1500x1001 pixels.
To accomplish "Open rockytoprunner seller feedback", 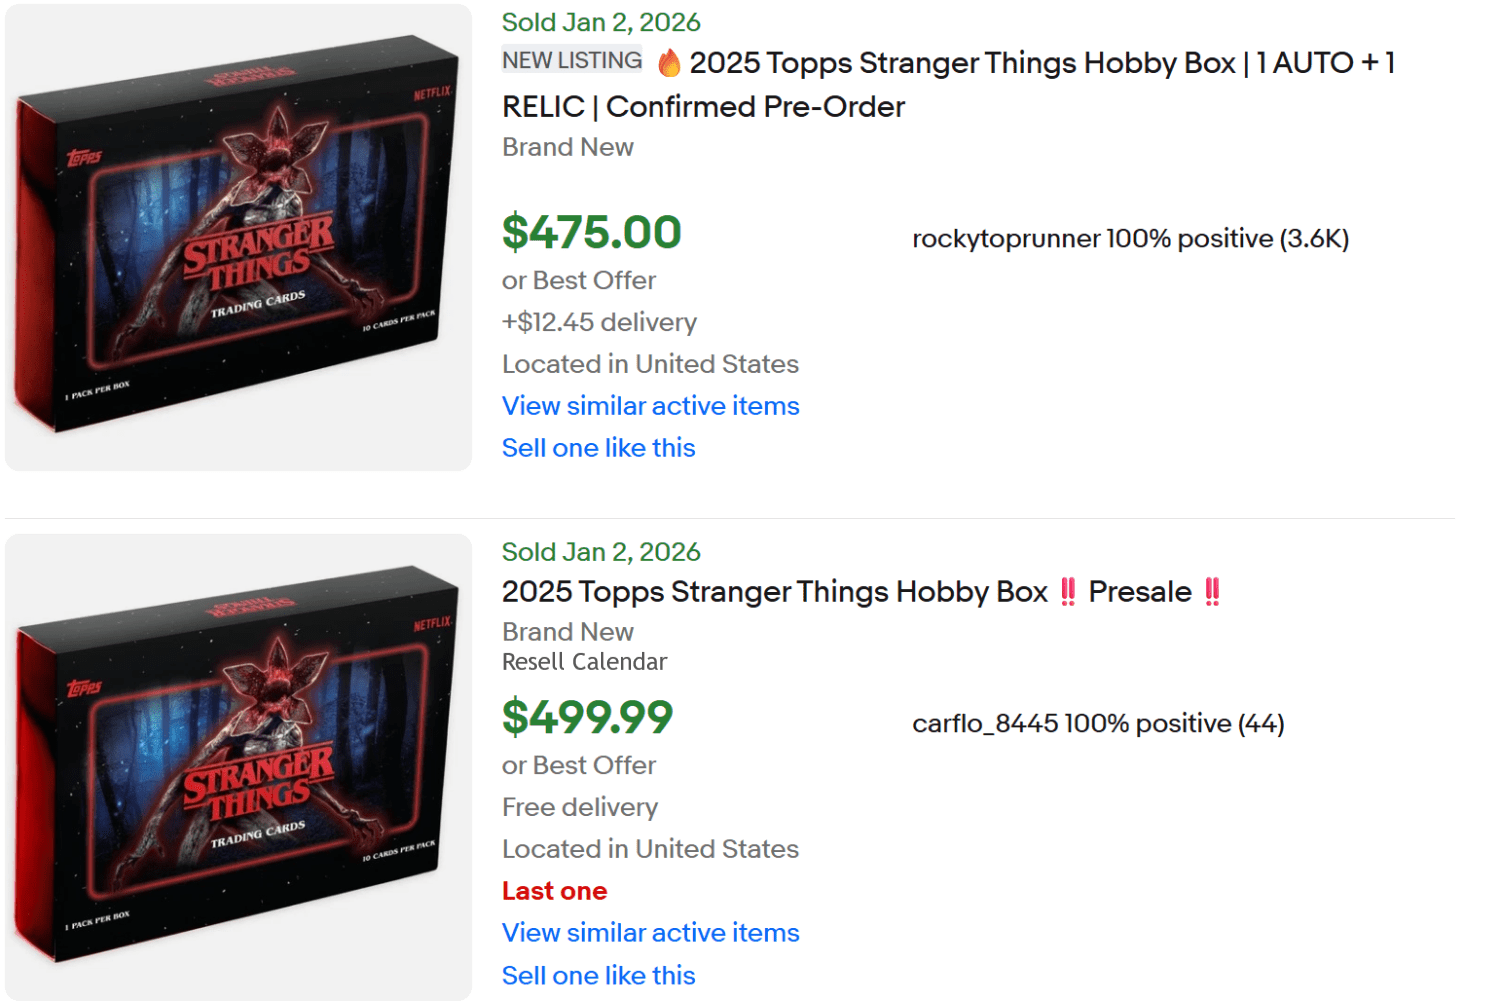I will pos(1130,239).
